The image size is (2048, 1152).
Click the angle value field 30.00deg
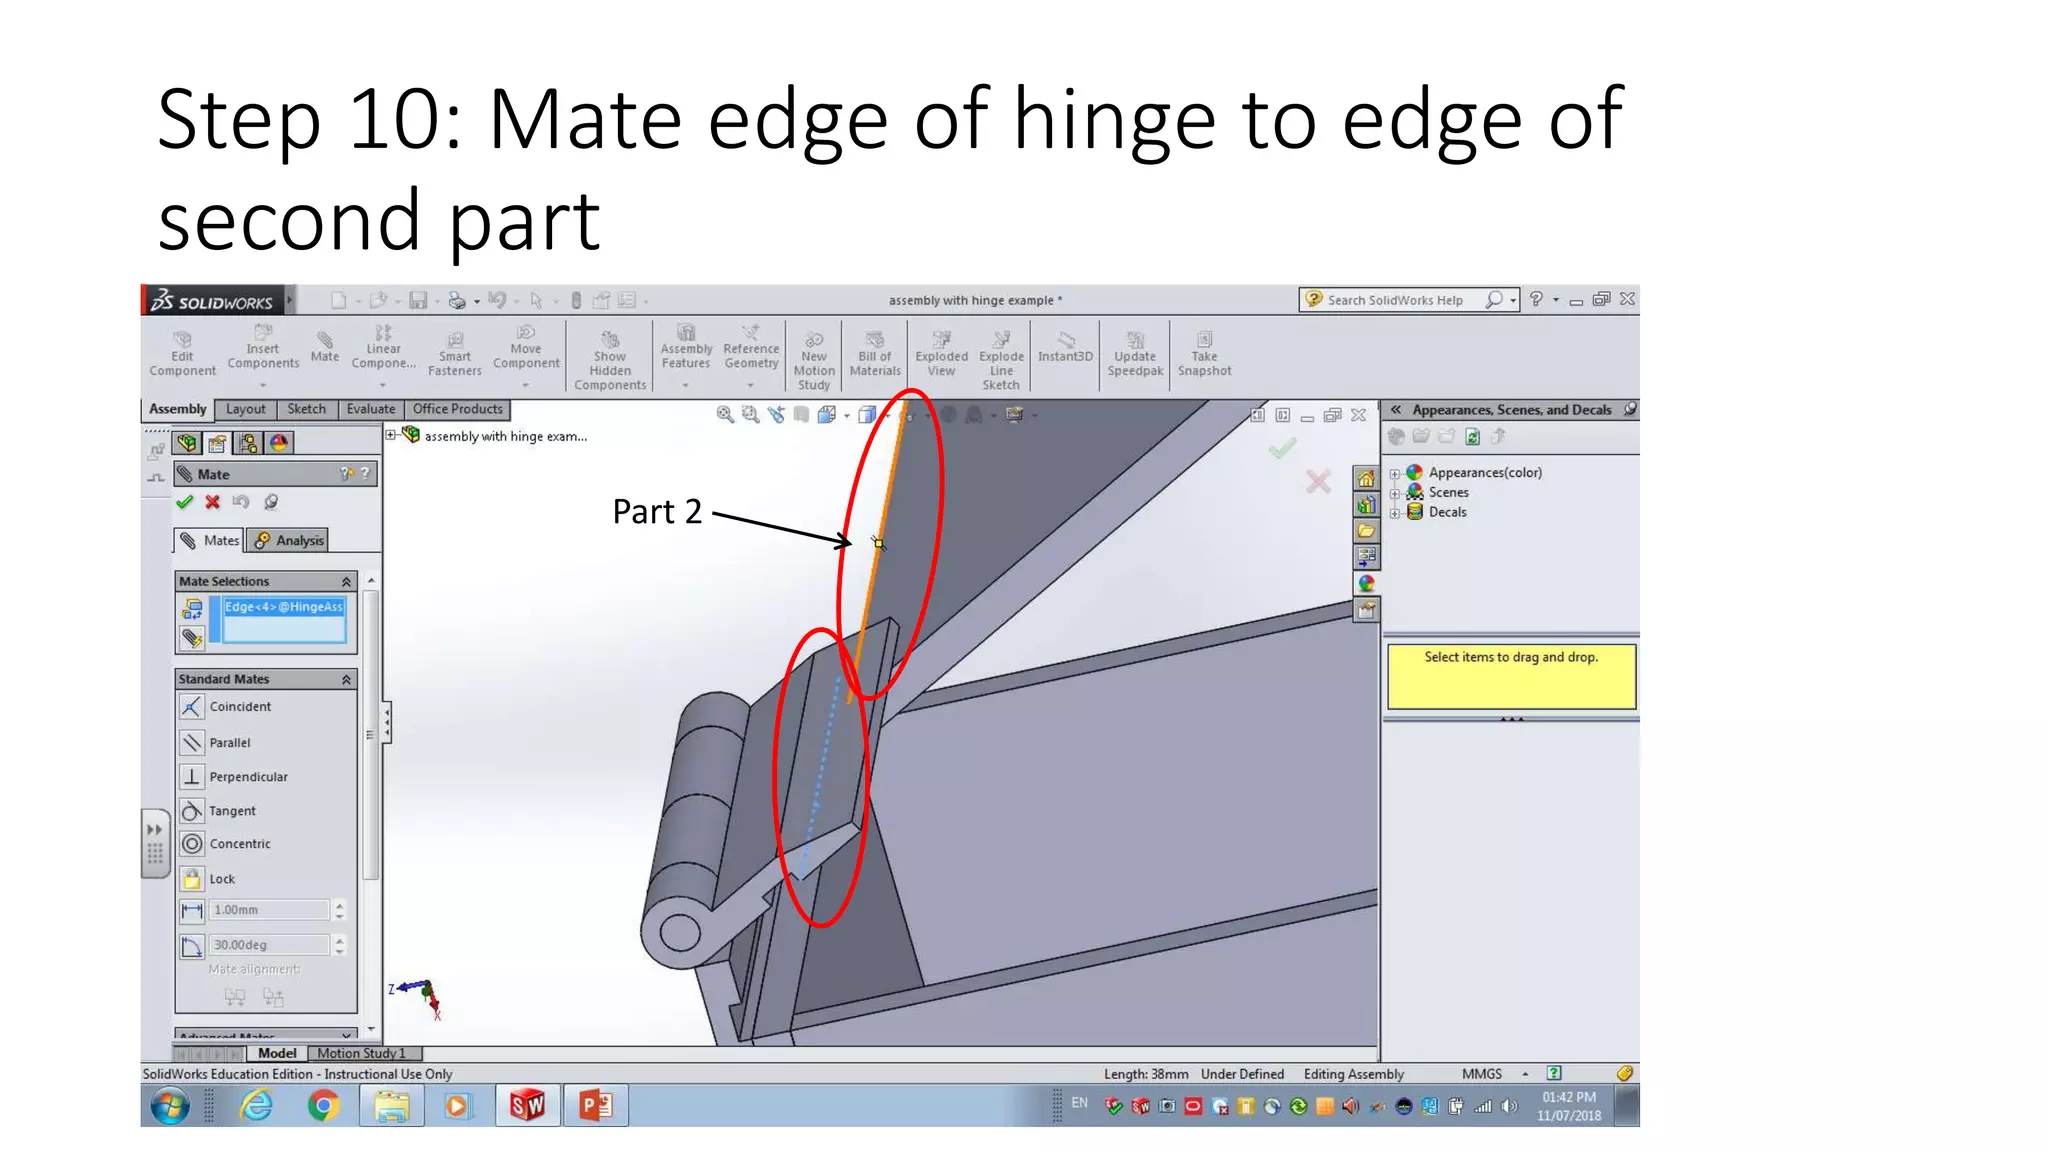(269, 945)
